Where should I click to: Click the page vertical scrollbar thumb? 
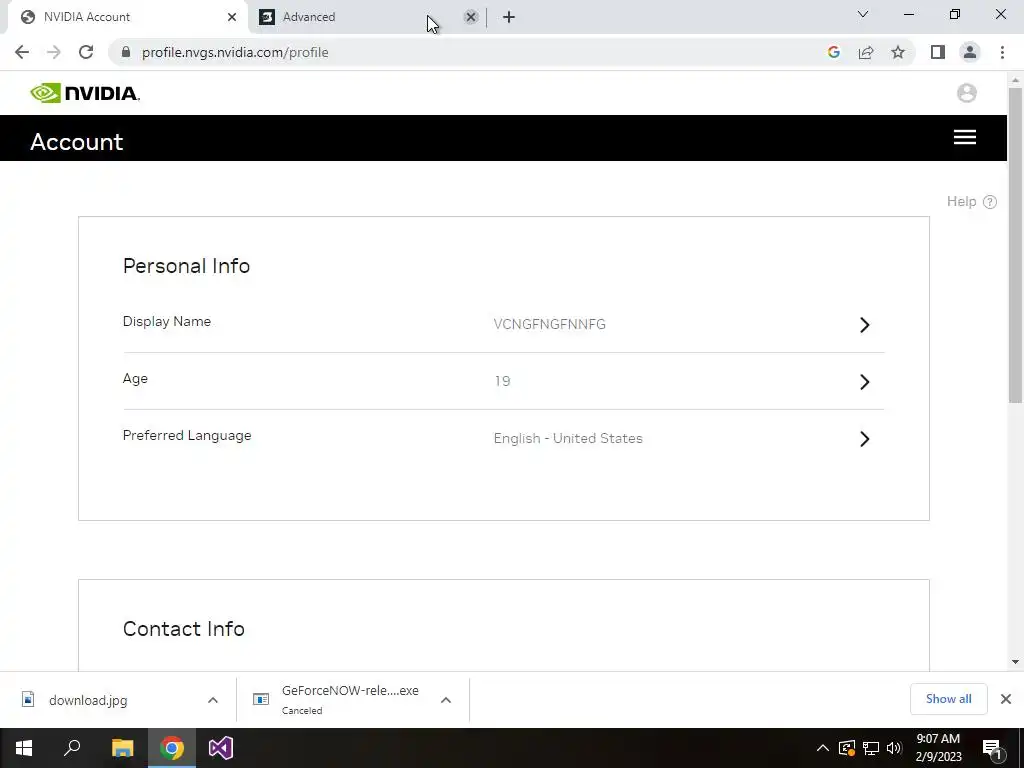click(1015, 245)
